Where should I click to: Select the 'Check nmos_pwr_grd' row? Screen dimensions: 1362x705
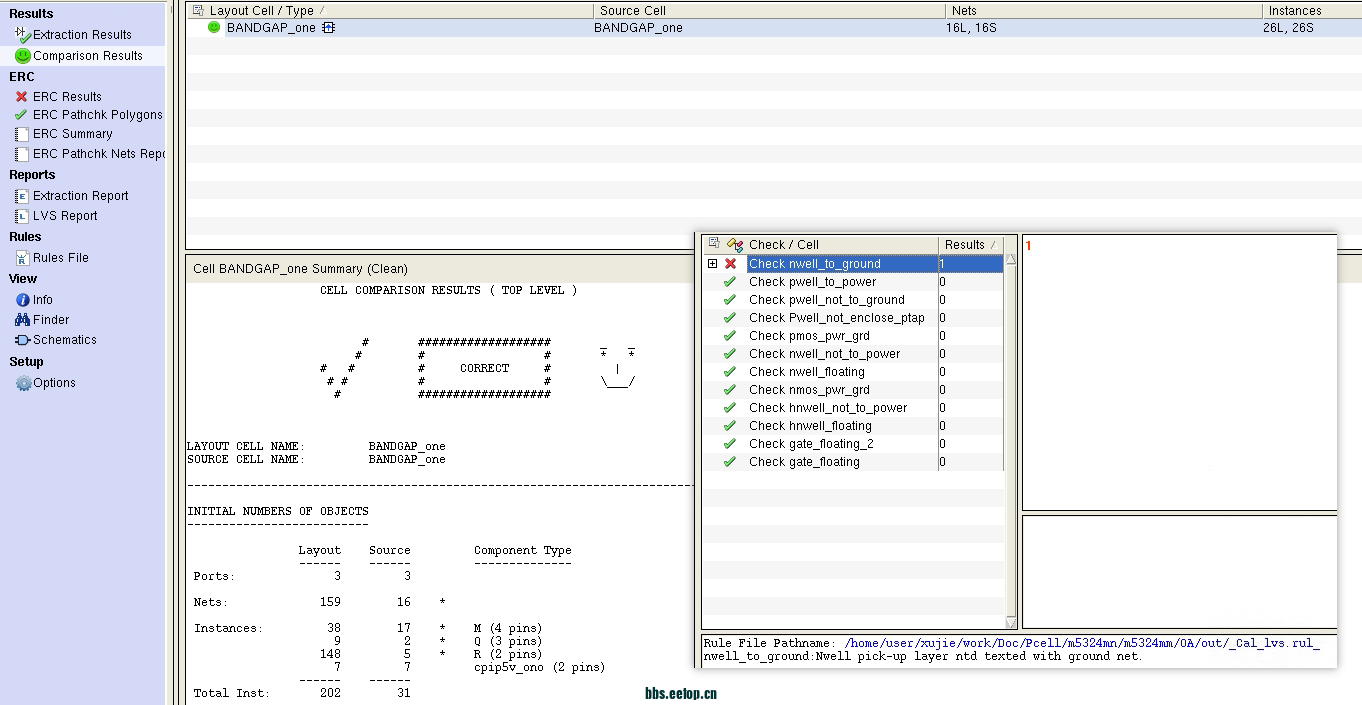point(853,390)
